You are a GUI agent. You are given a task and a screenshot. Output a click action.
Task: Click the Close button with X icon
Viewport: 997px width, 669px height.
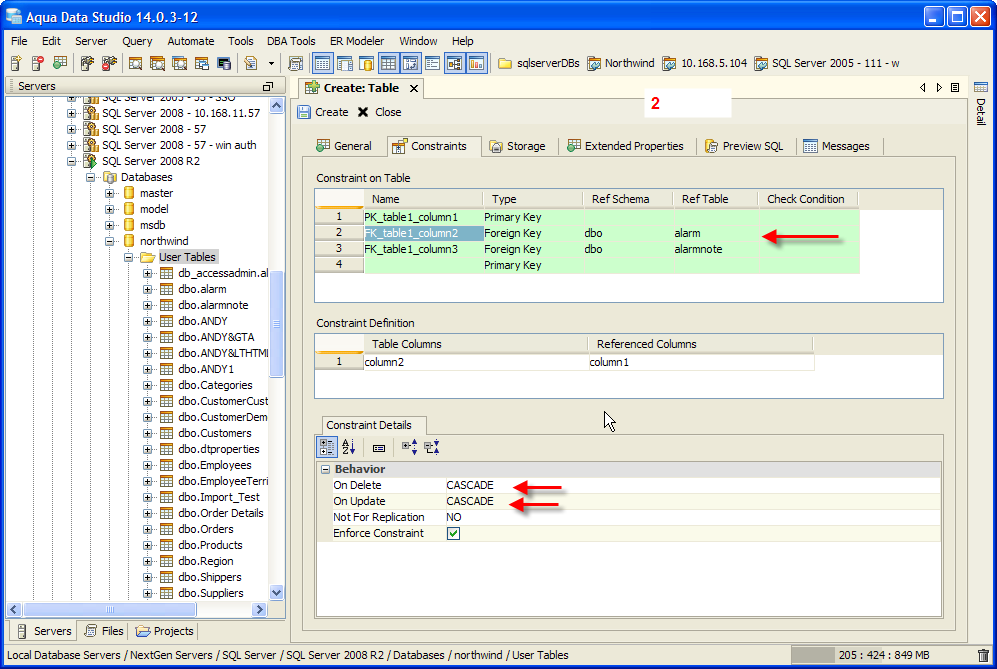[x=380, y=112]
